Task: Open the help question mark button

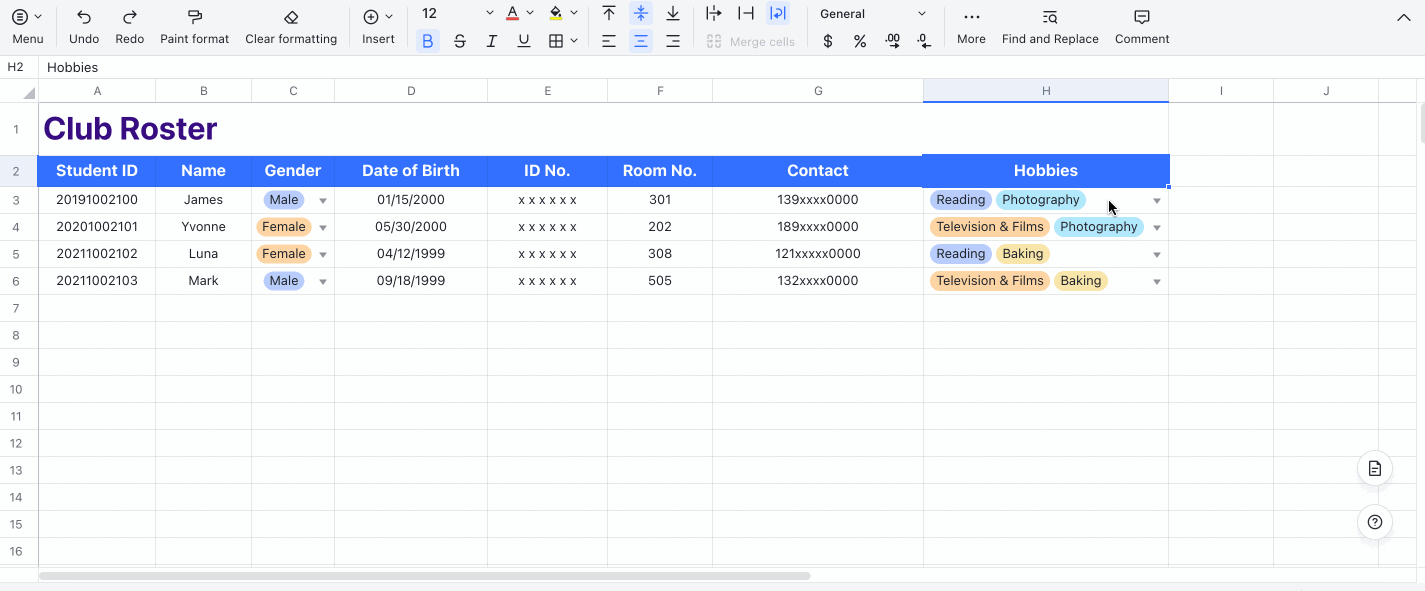Action: (1375, 522)
